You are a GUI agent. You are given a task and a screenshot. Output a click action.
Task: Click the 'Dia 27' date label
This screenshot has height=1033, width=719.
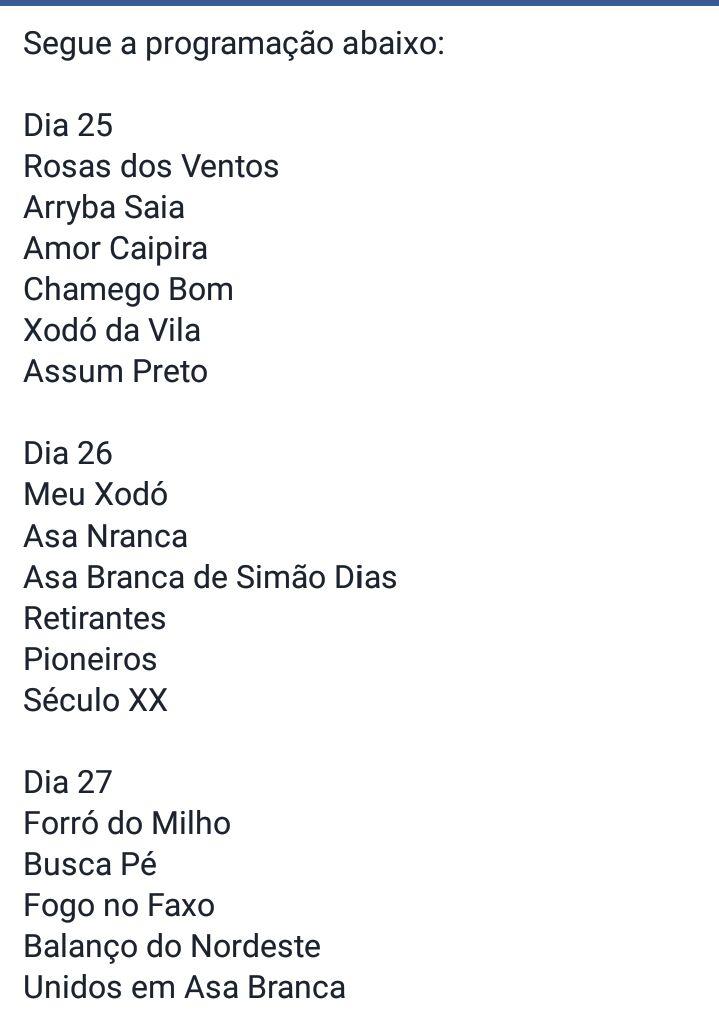click(68, 782)
